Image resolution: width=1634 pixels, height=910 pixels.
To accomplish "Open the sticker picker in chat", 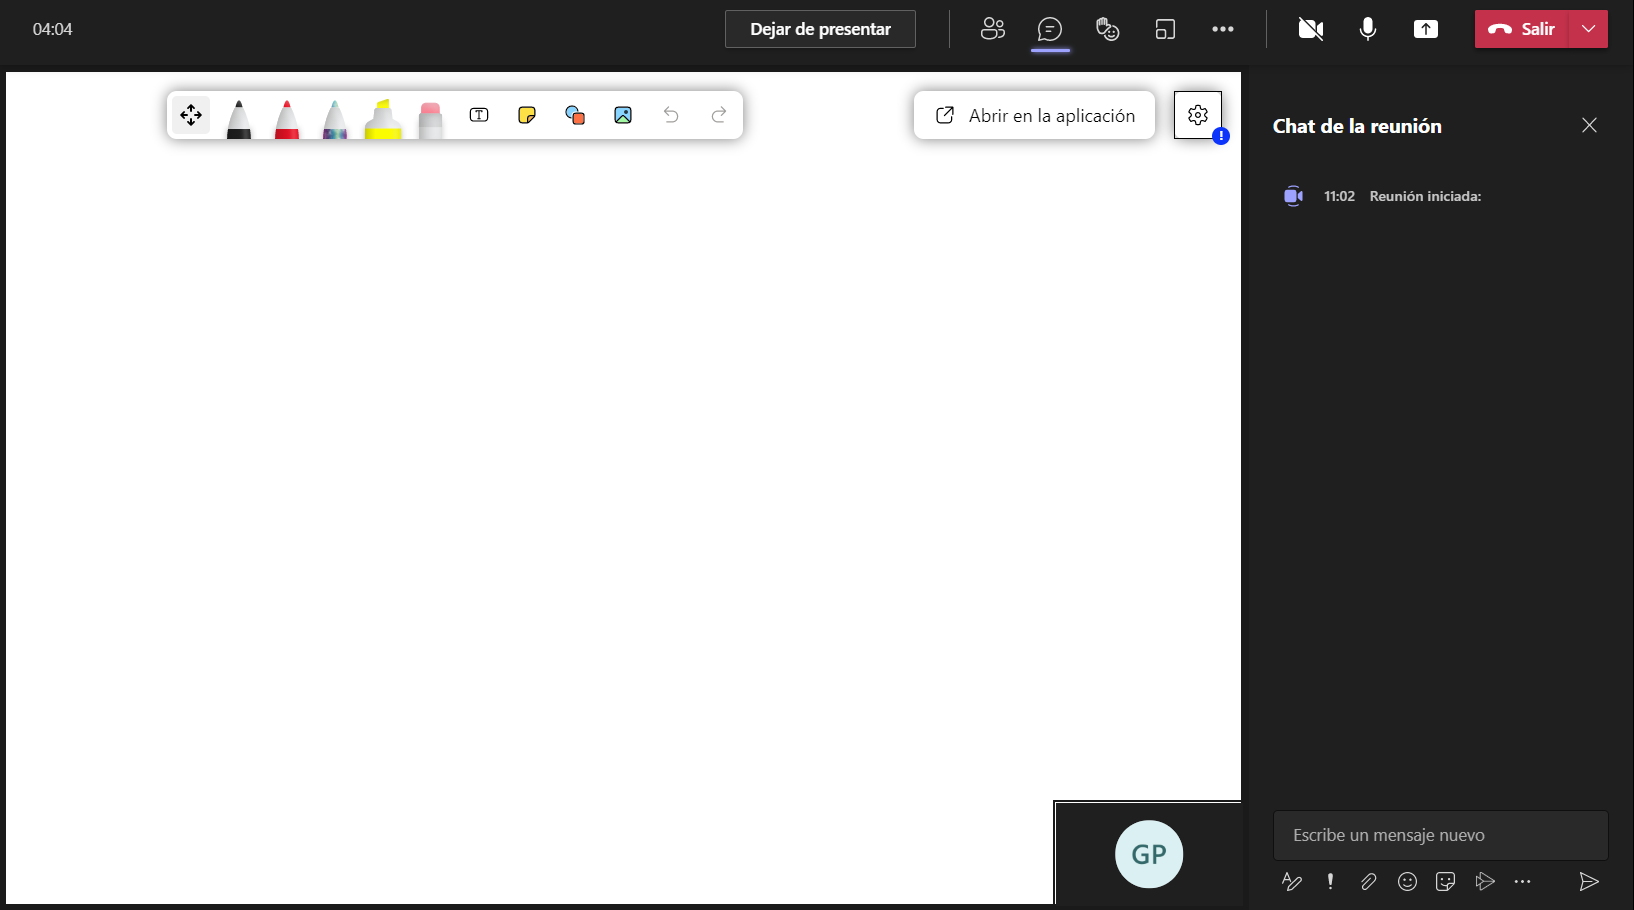I will 1445,881.
